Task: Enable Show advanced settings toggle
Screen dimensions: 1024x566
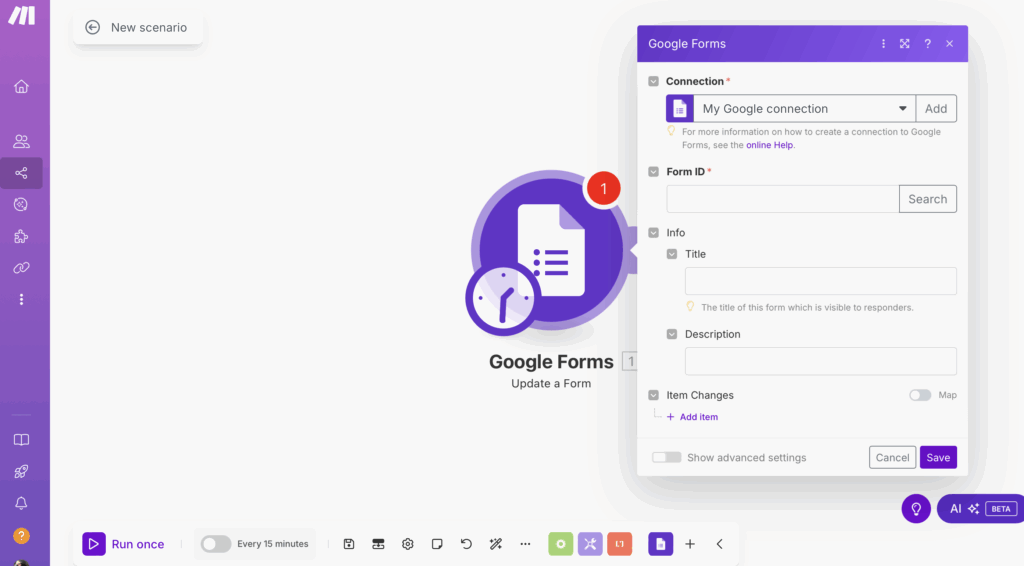Action: pos(666,458)
